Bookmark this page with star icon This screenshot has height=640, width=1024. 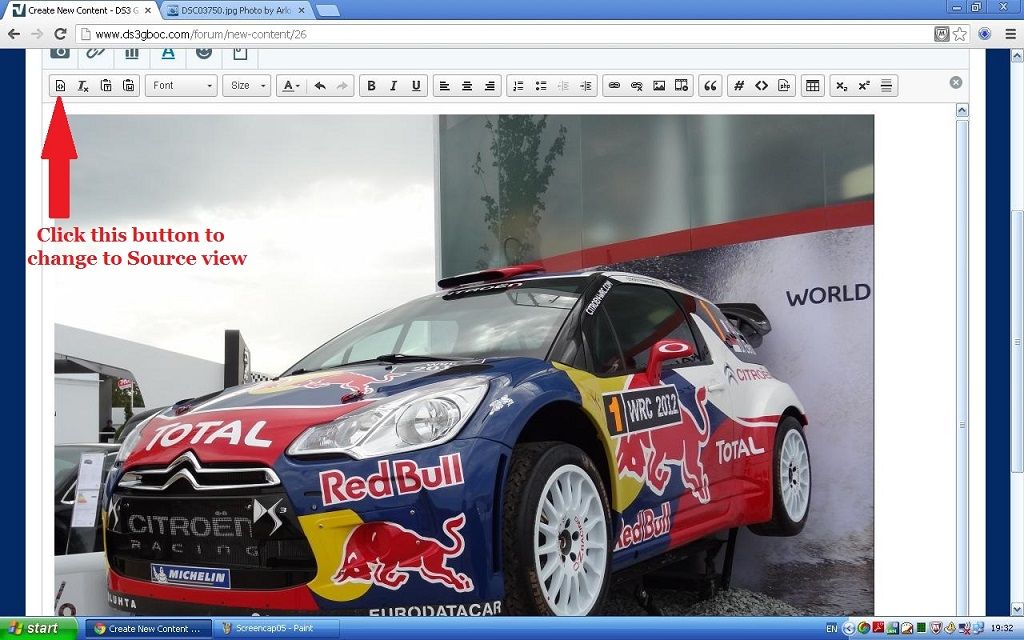[x=959, y=34]
